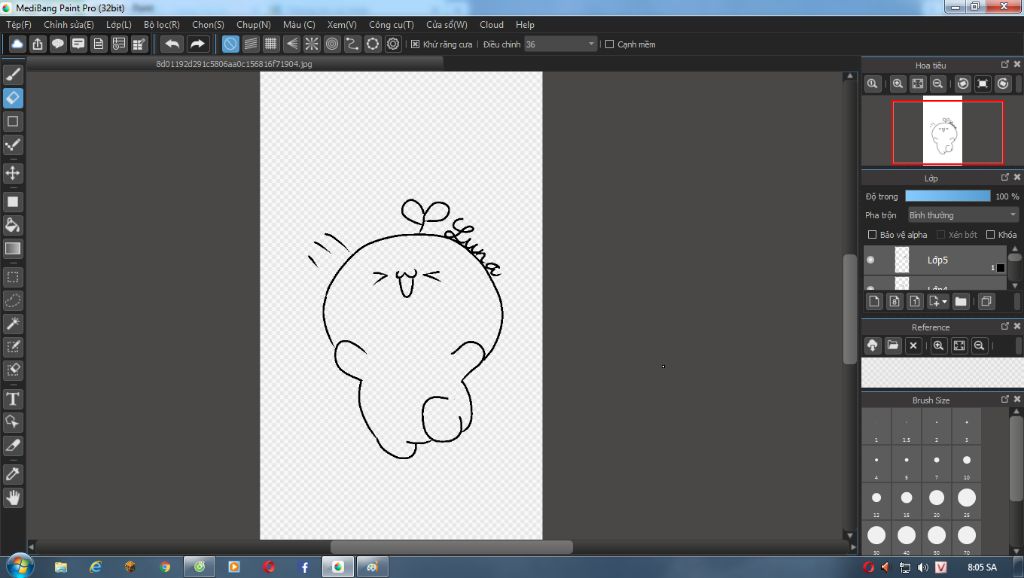Turn snap off with the Snap Off icon

(x=231, y=44)
